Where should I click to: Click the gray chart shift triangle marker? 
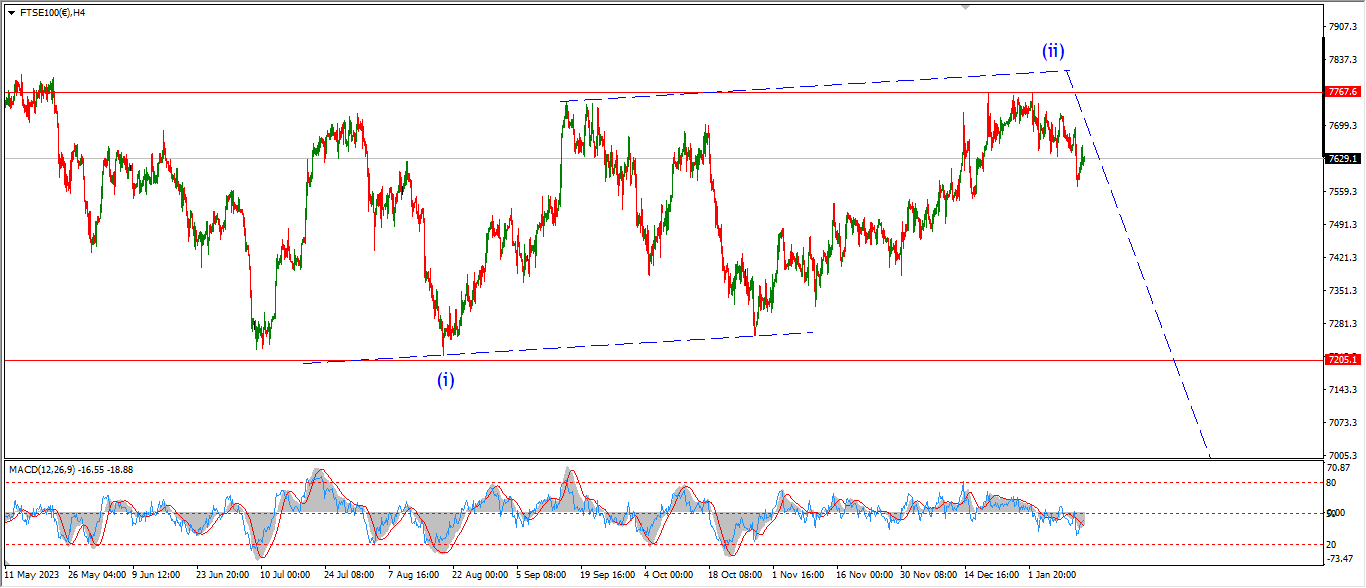(965, 6)
